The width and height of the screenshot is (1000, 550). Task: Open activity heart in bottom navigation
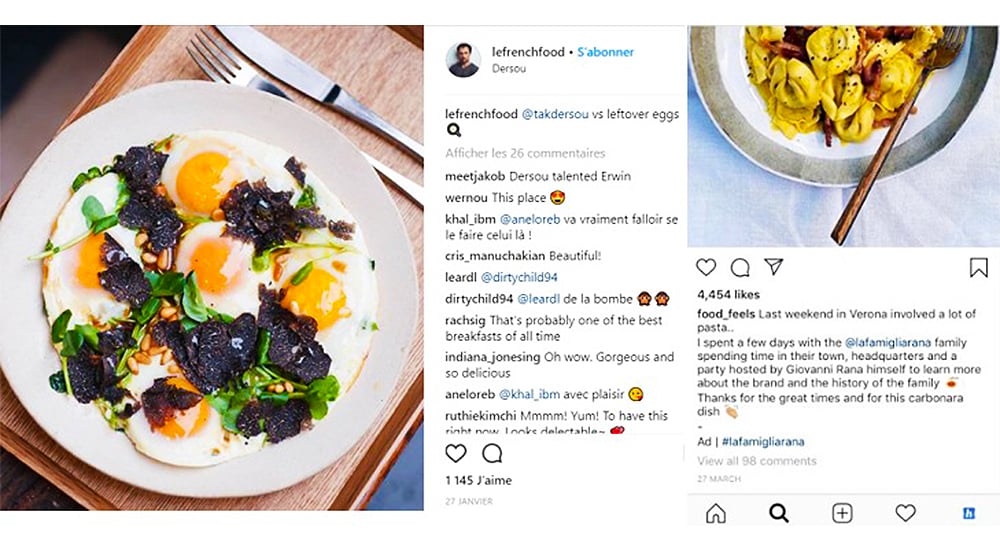pyautogui.click(x=905, y=513)
